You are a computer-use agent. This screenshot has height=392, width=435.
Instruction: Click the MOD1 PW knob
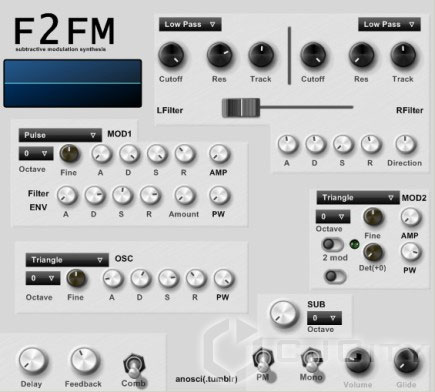pyautogui.click(x=219, y=195)
